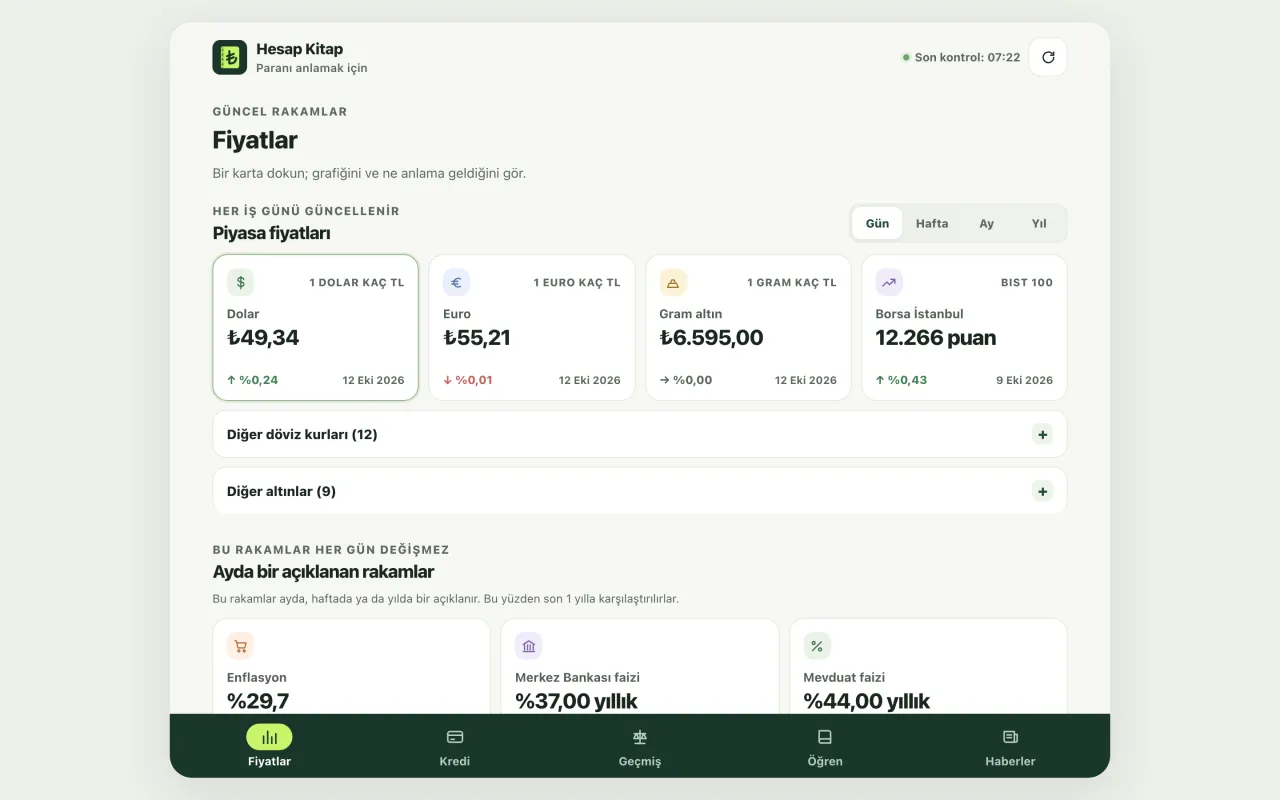The width and height of the screenshot is (1280, 800).
Task: Click the 1 DOLAR KAÇ TL label
Action: [357, 282]
